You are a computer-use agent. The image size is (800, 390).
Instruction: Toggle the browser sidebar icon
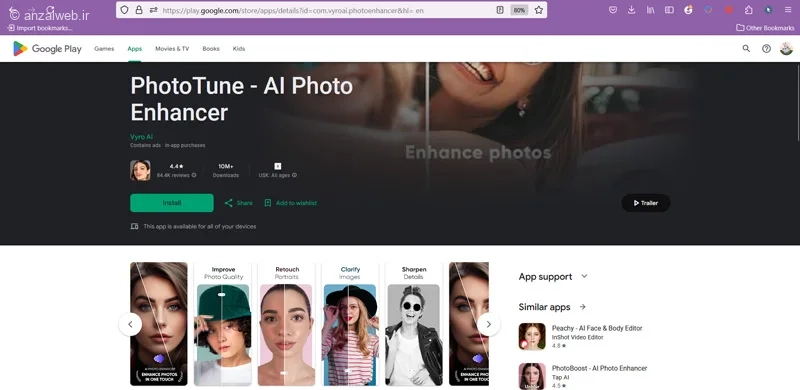[669, 10]
